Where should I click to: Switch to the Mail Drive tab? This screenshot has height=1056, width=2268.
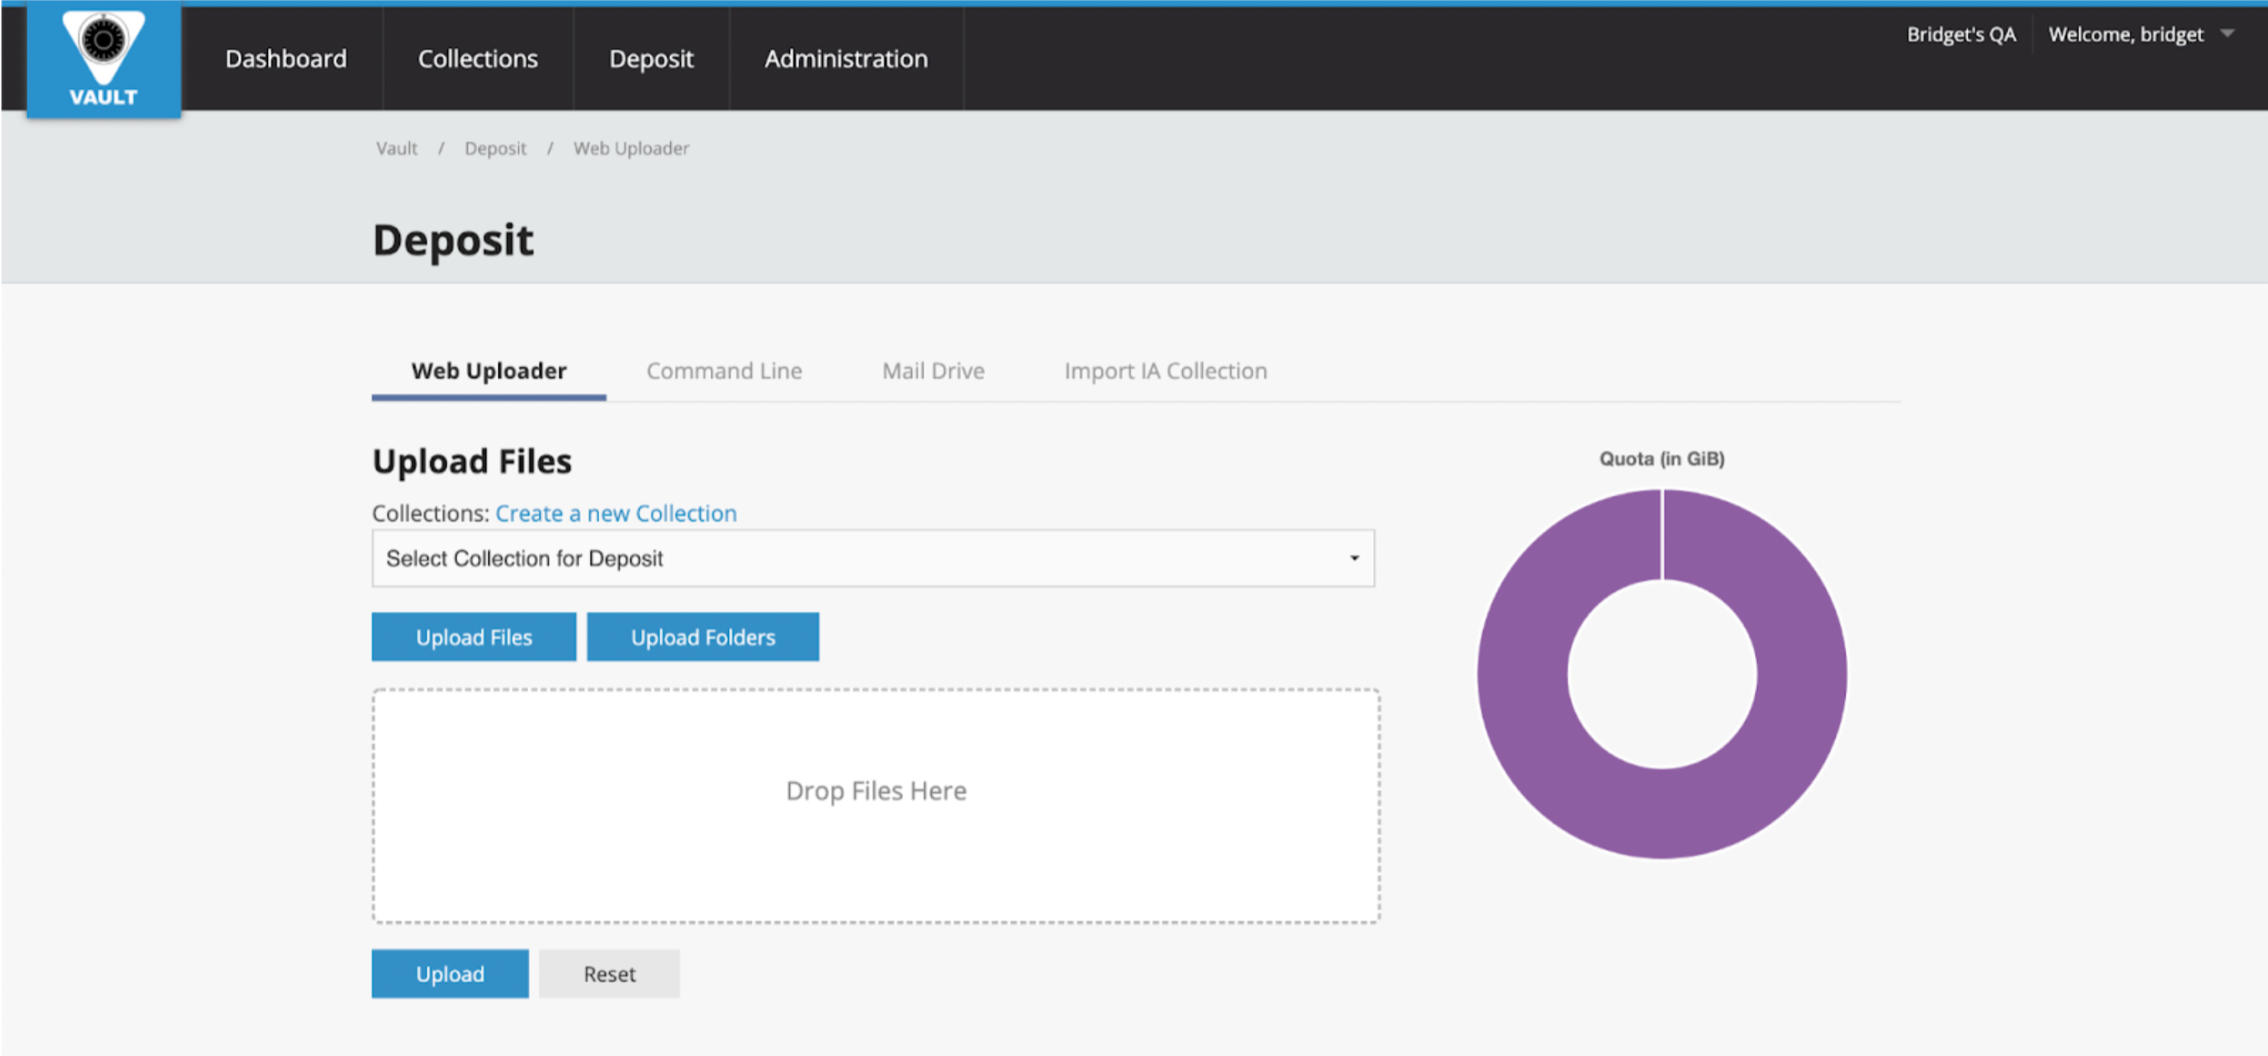coord(932,371)
